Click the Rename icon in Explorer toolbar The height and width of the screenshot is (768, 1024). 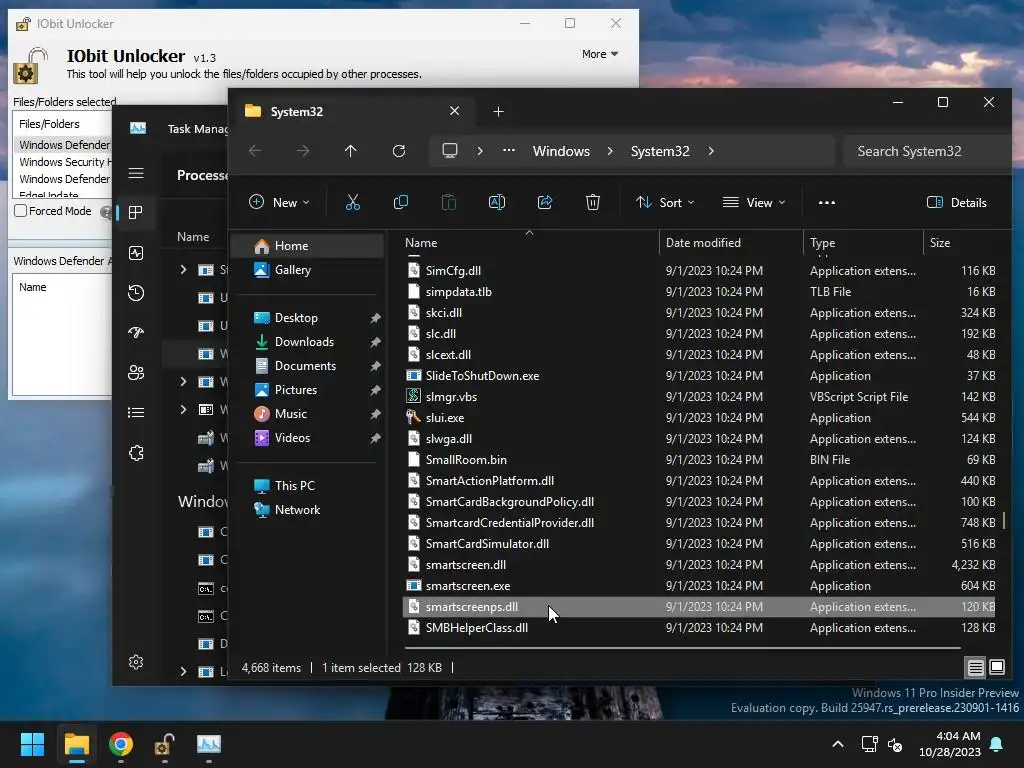(x=497, y=202)
